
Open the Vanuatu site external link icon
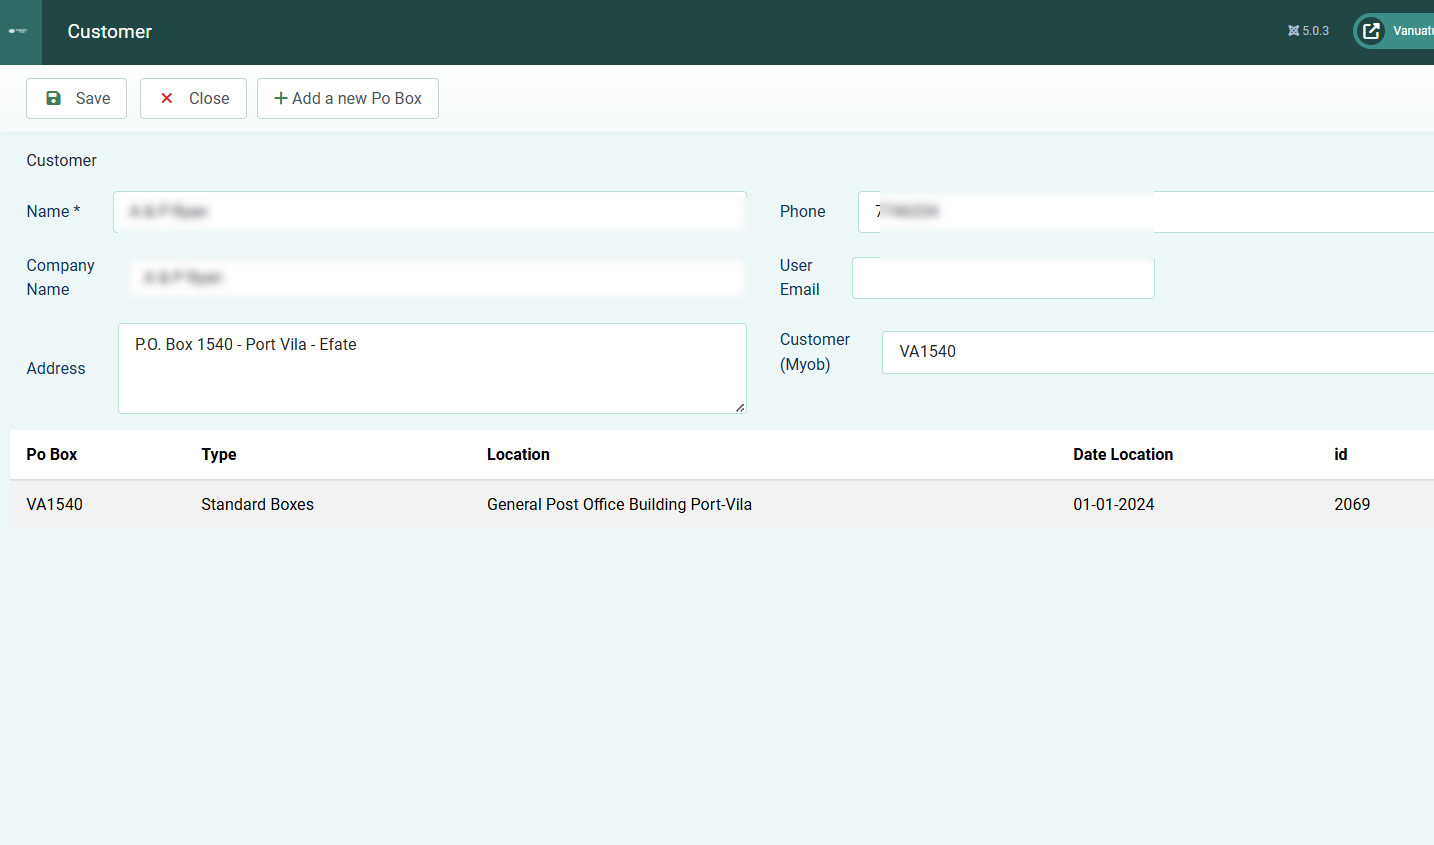point(1371,31)
